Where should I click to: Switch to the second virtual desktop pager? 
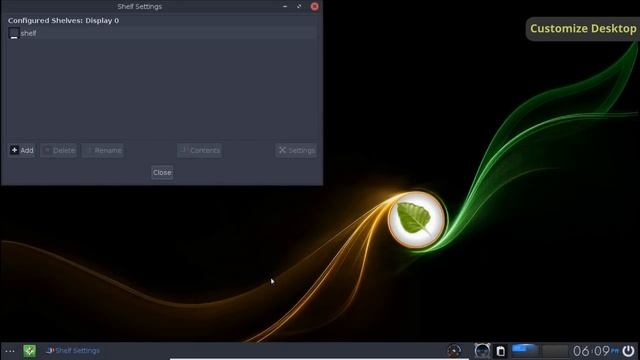[x=554, y=351]
